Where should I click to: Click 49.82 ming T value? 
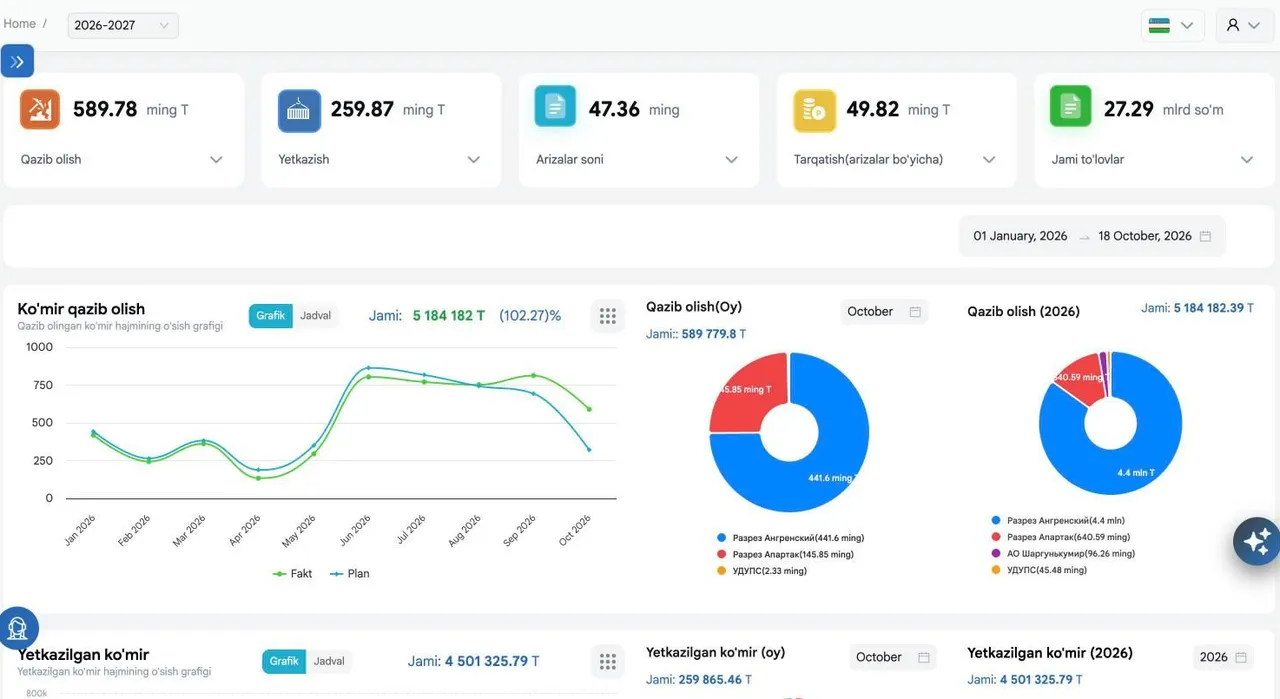[x=898, y=110]
